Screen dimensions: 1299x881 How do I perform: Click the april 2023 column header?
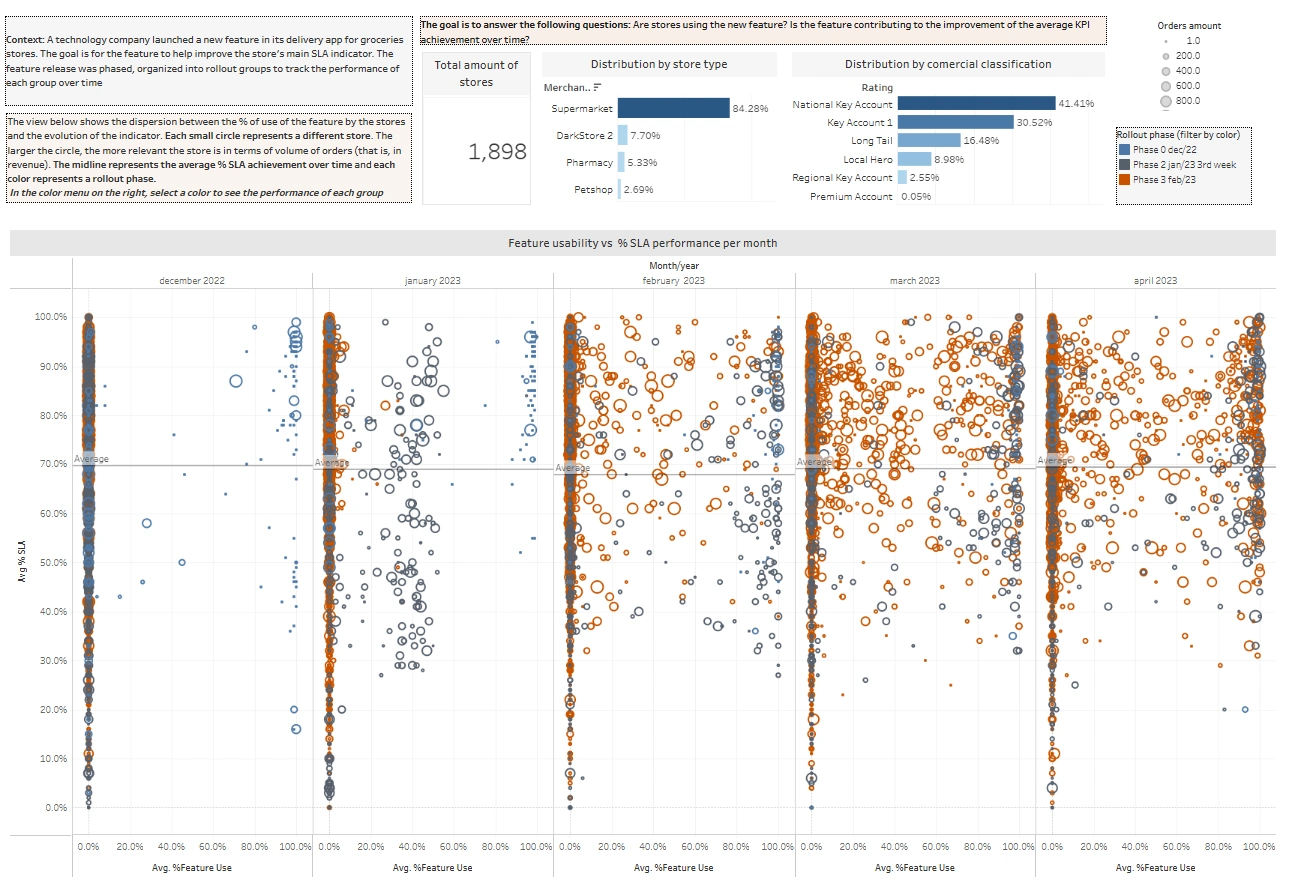(1155, 281)
